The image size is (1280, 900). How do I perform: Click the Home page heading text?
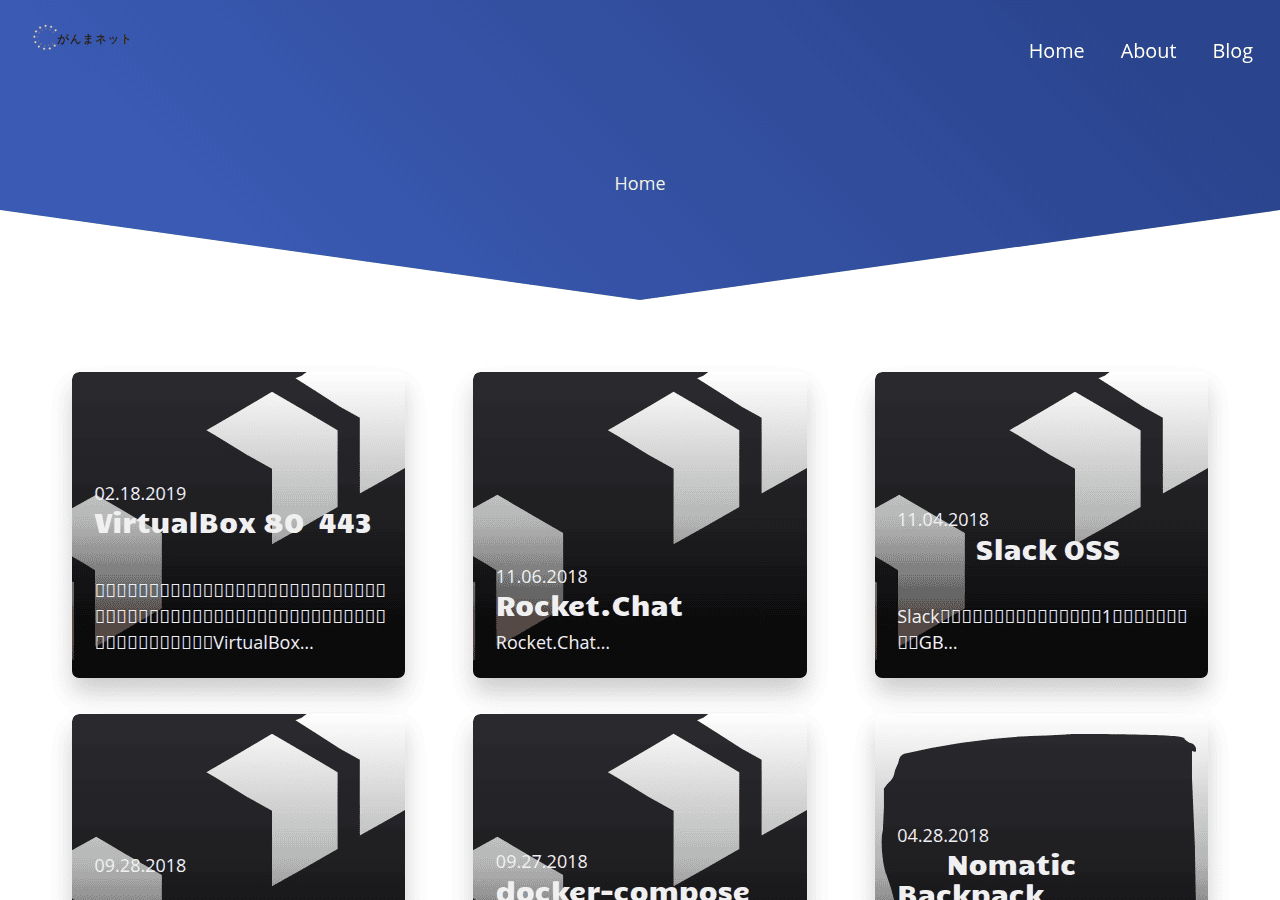click(640, 184)
